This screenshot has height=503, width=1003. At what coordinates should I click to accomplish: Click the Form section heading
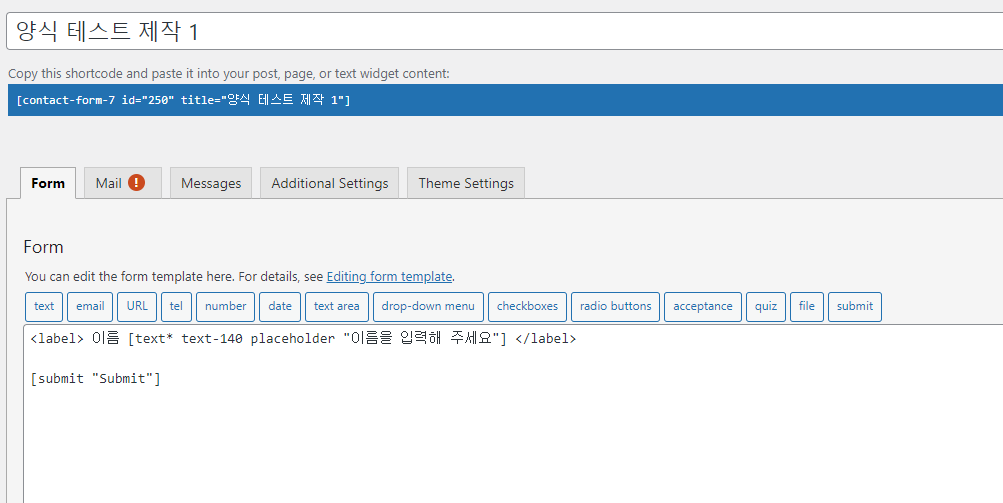point(43,247)
